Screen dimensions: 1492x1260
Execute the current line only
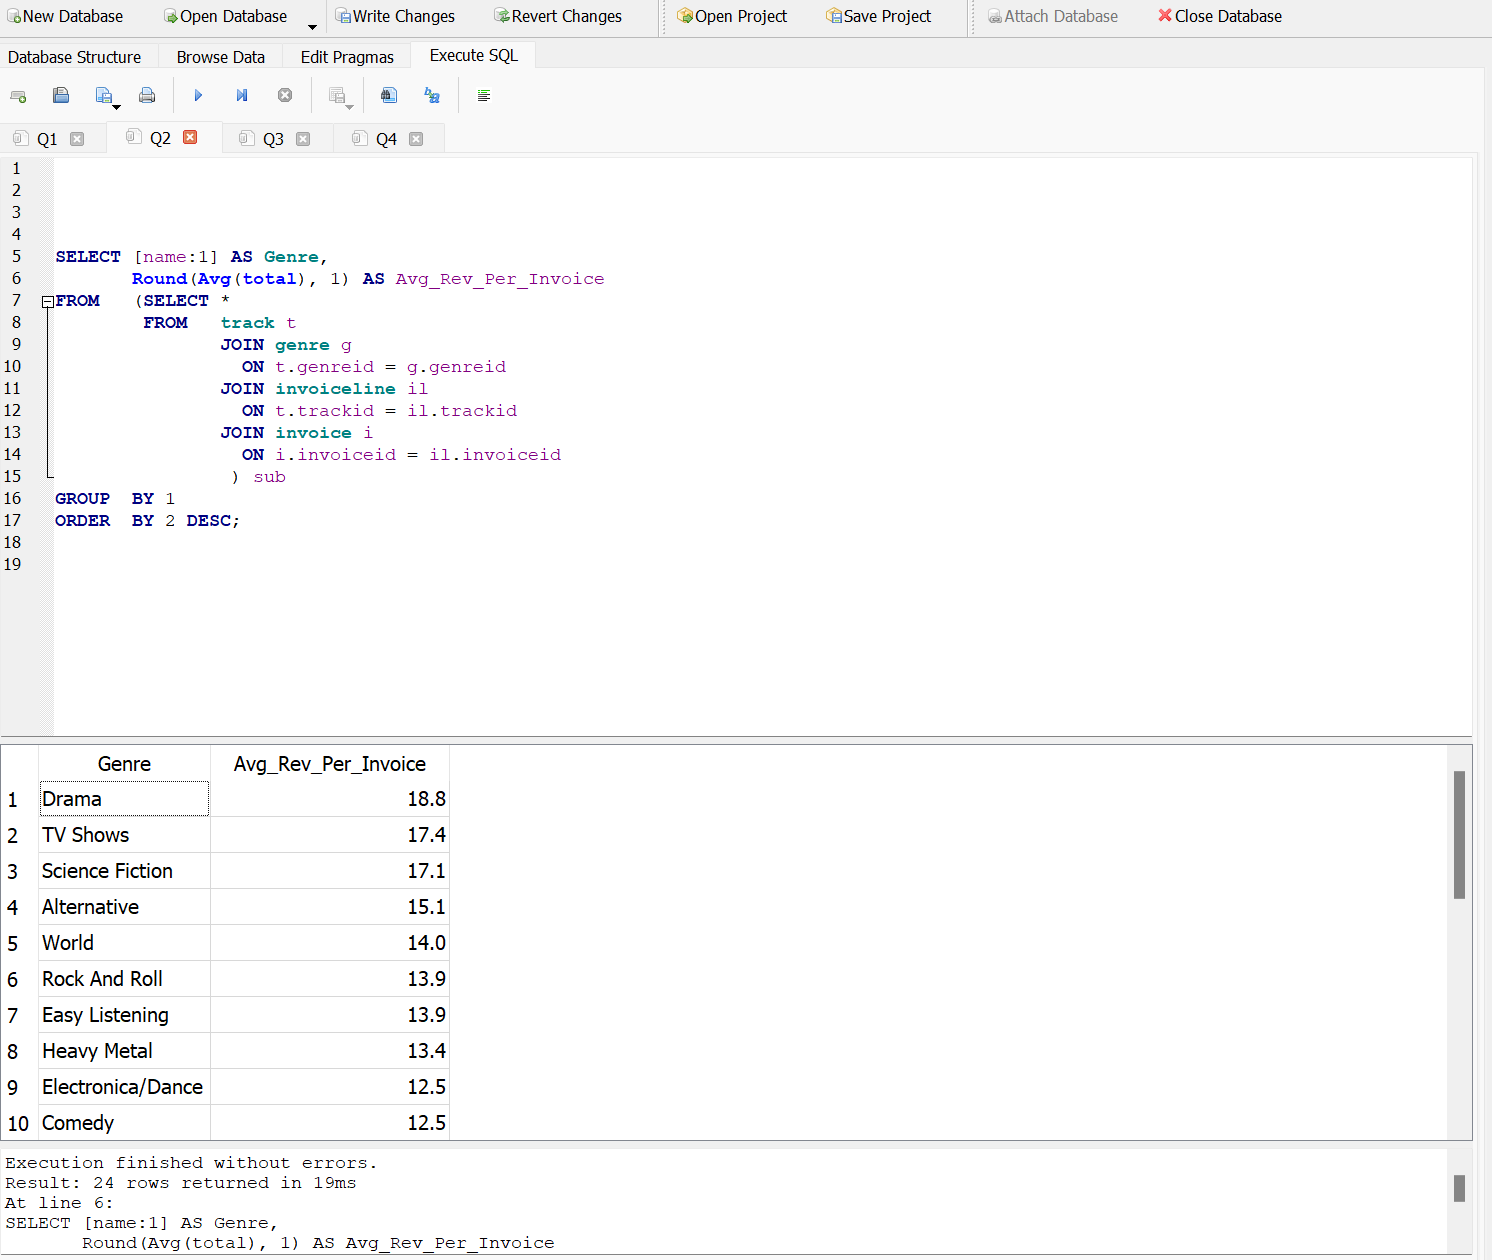(241, 95)
